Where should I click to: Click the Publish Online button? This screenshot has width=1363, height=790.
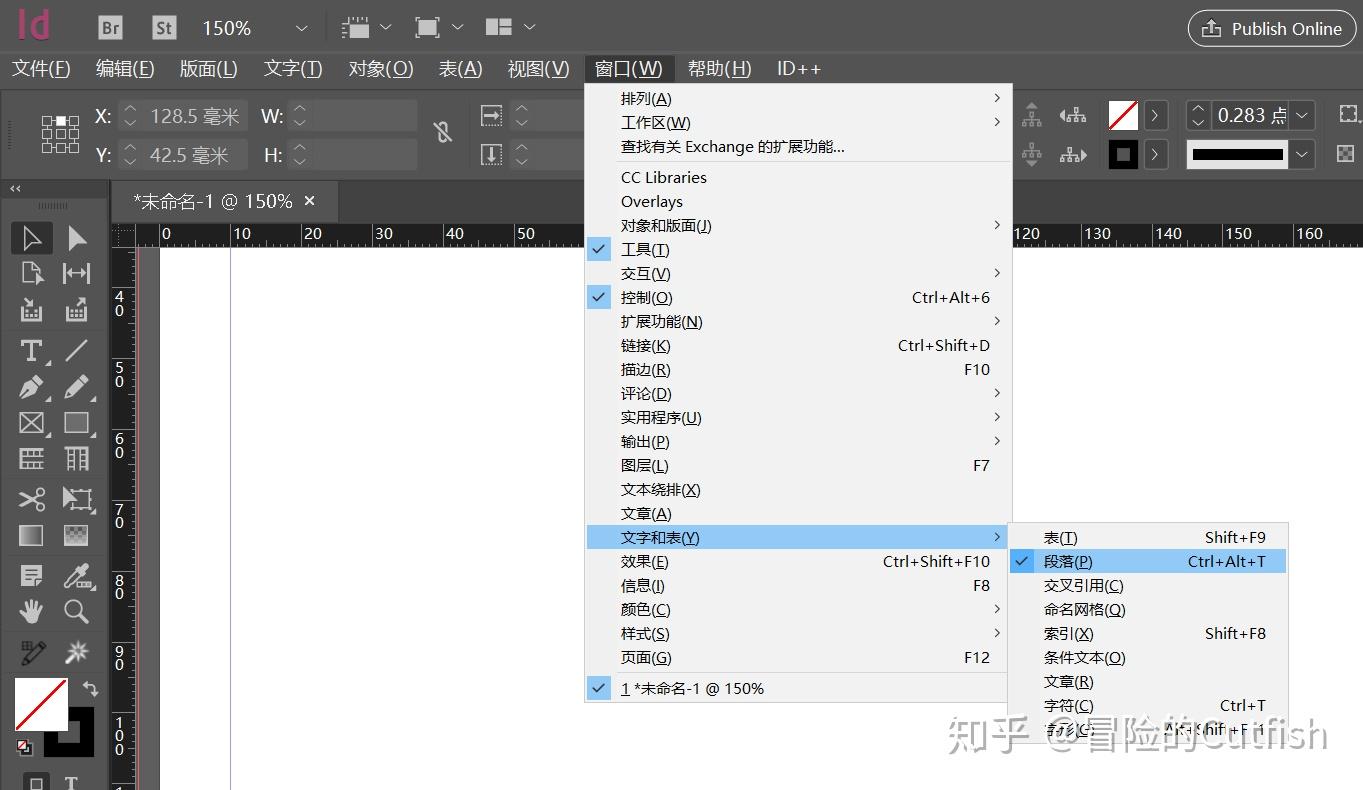click(1271, 28)
